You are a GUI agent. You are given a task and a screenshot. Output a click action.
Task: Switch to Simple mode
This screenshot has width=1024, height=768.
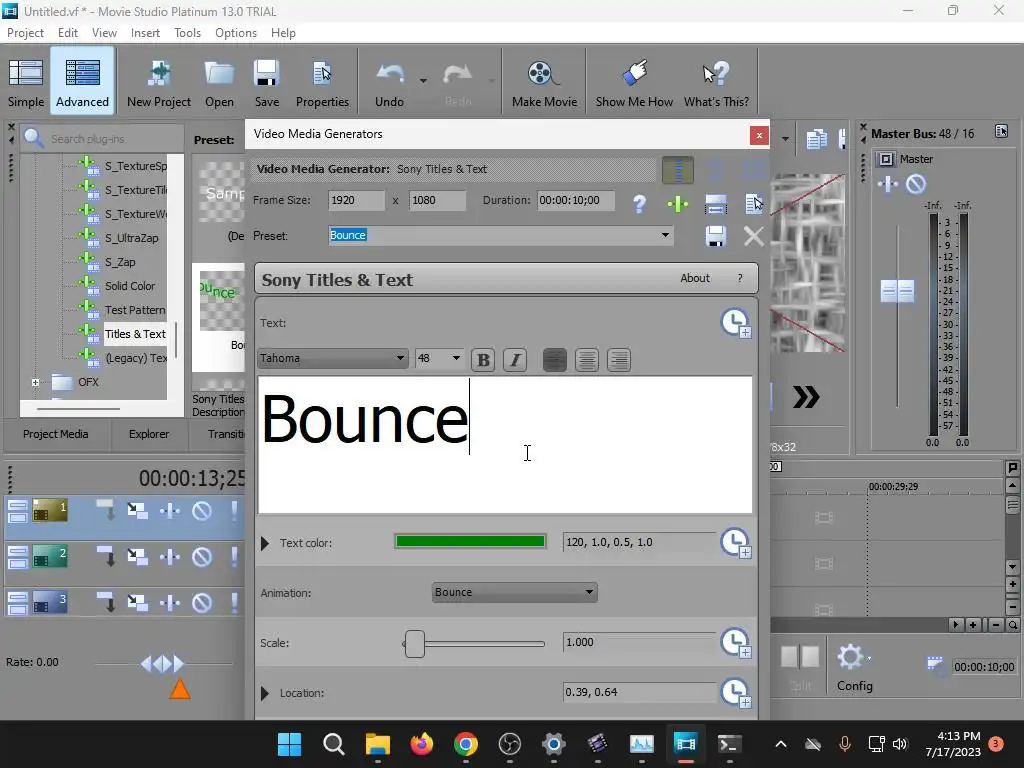26,82
